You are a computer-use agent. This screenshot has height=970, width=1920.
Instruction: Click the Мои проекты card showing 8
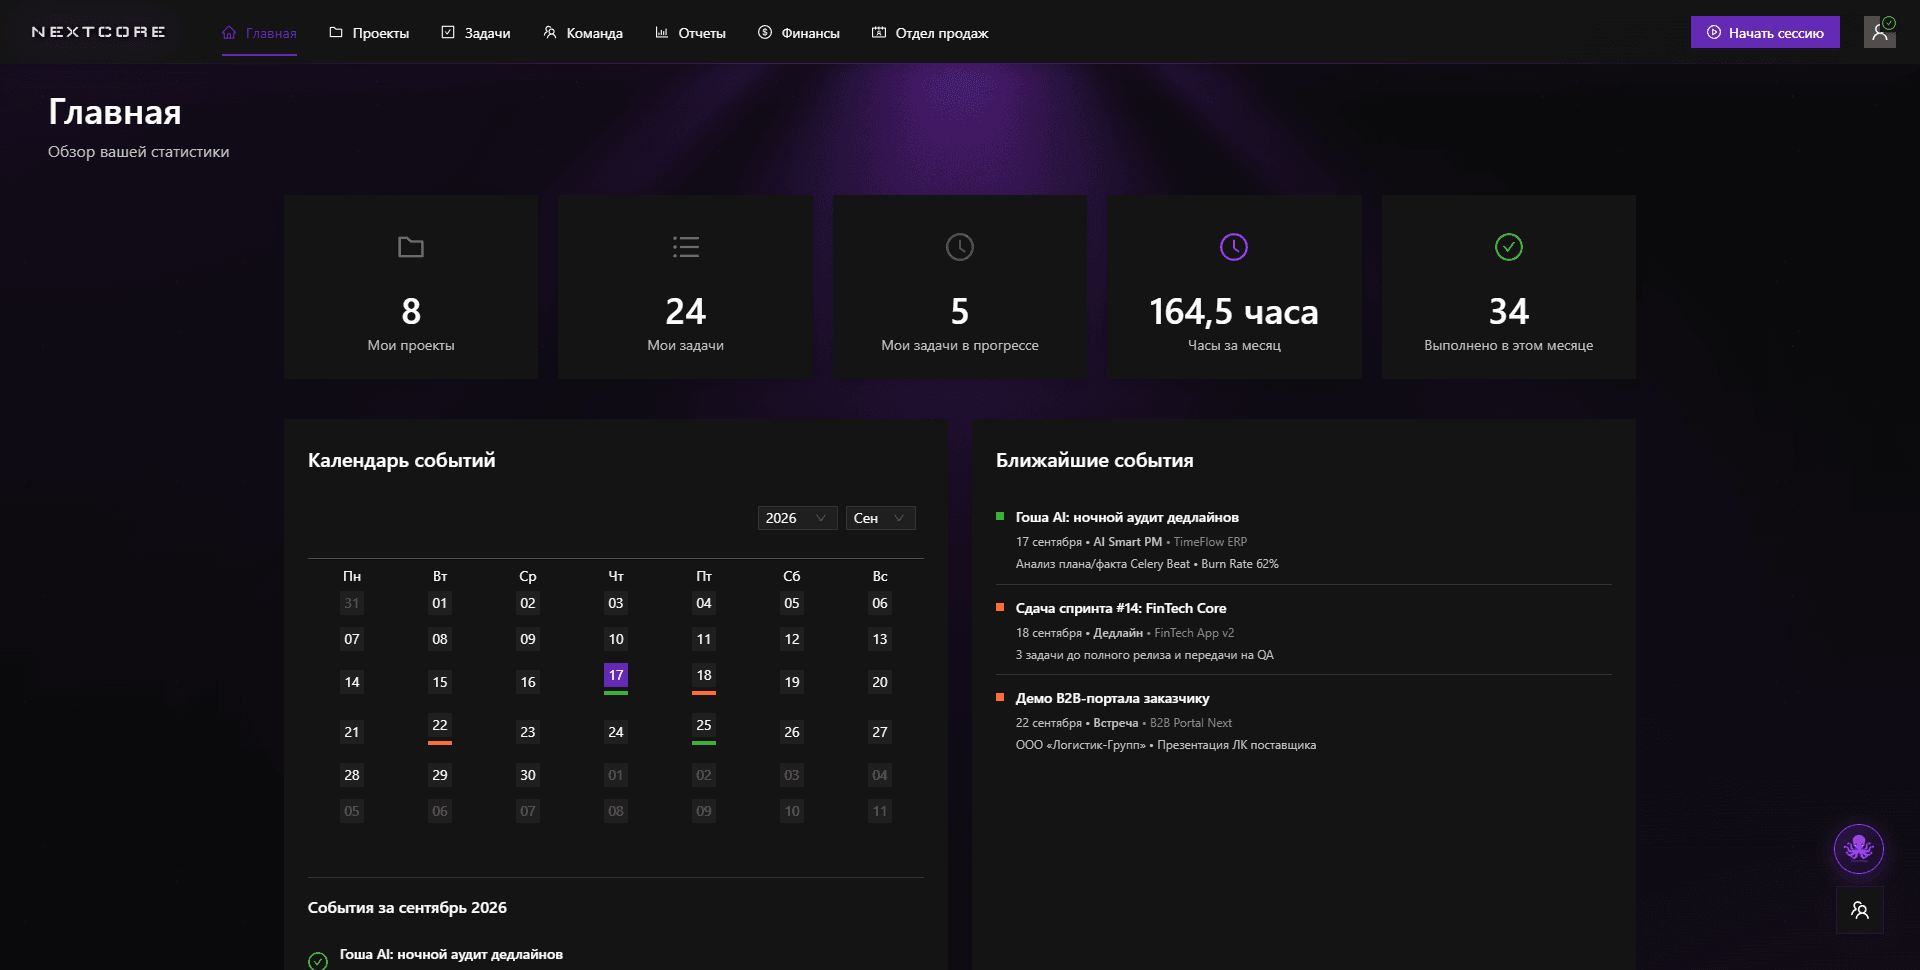pos(411,287)
